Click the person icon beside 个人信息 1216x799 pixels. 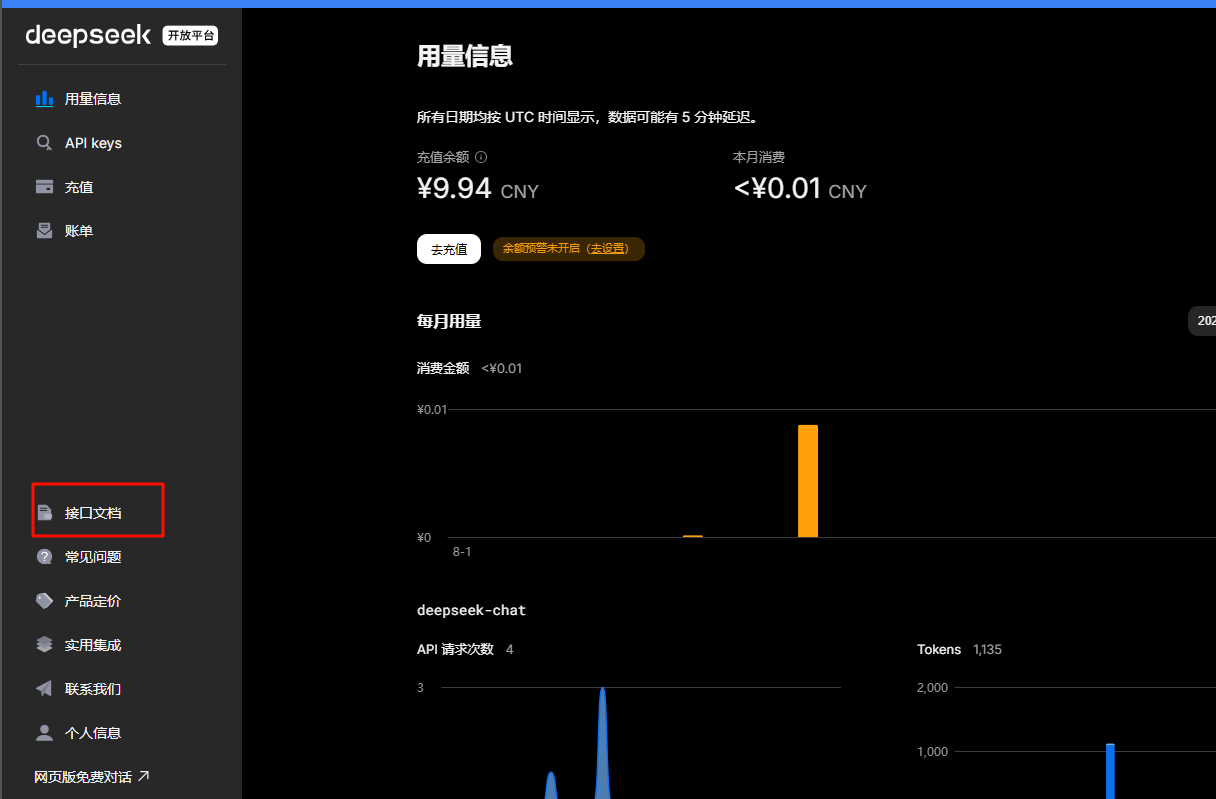[x=44, y=733]
